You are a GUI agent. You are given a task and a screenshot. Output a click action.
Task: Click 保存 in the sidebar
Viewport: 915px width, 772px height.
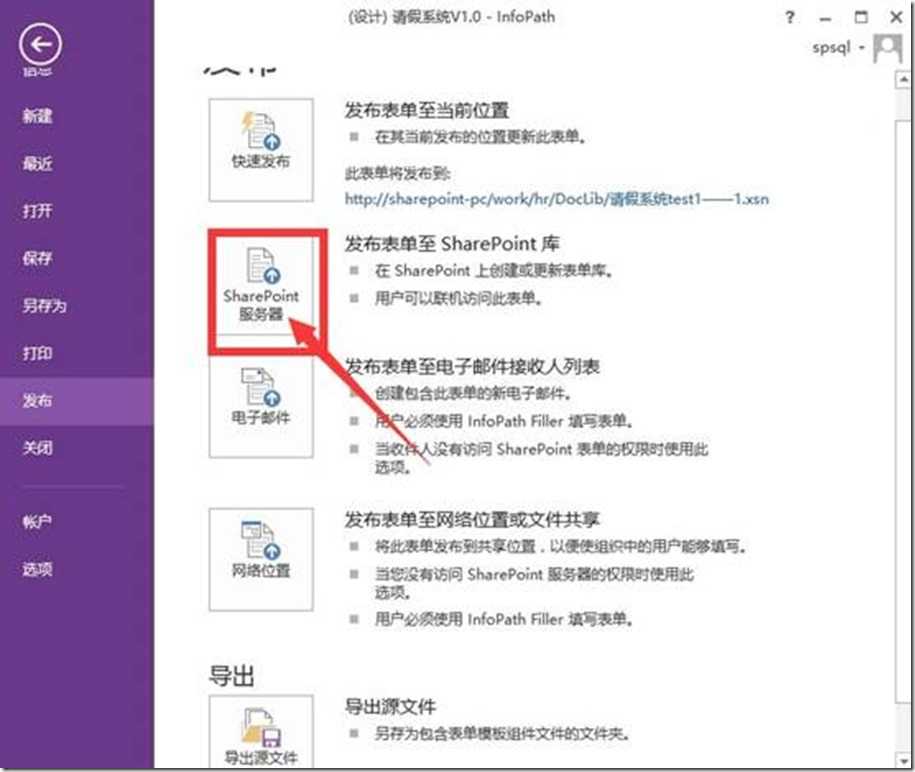(x=37, y=258)
